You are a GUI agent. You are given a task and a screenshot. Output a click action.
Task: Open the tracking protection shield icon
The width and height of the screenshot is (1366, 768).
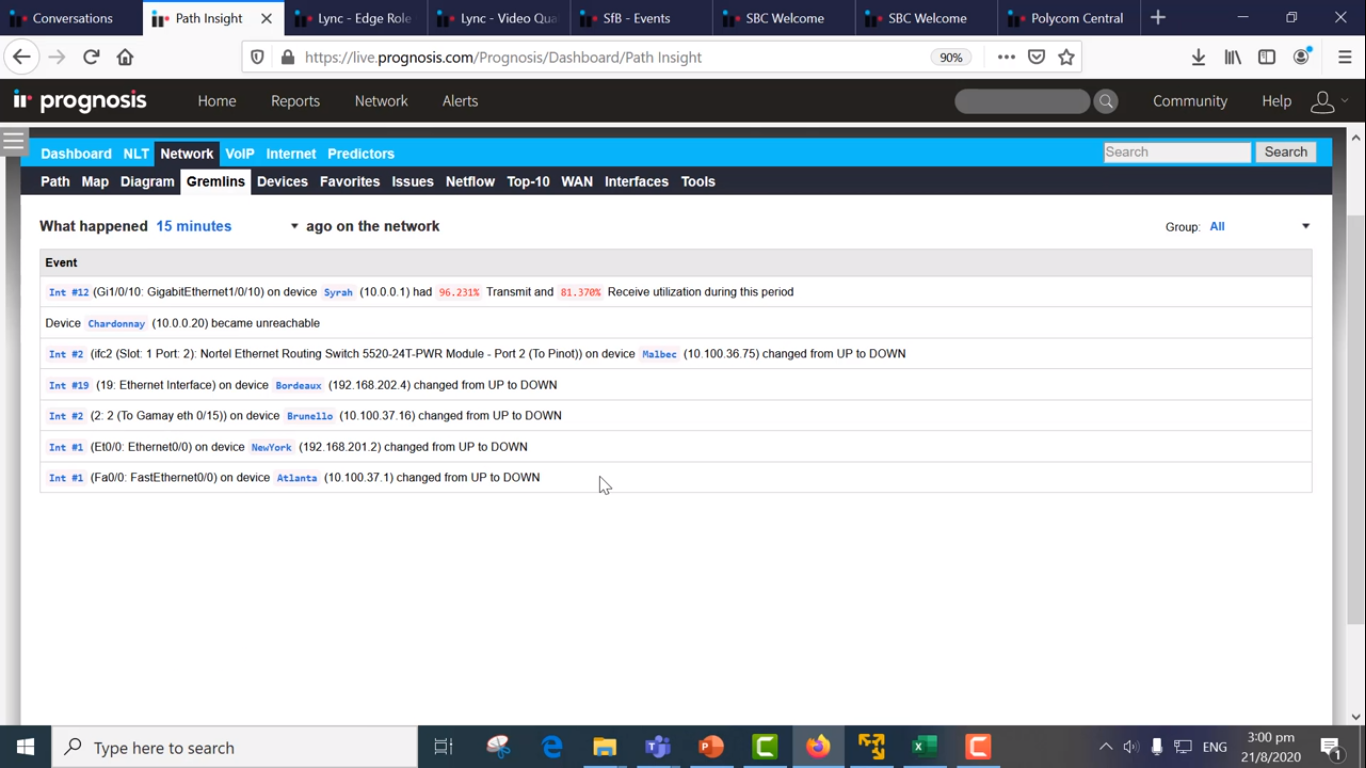point(257,57)
